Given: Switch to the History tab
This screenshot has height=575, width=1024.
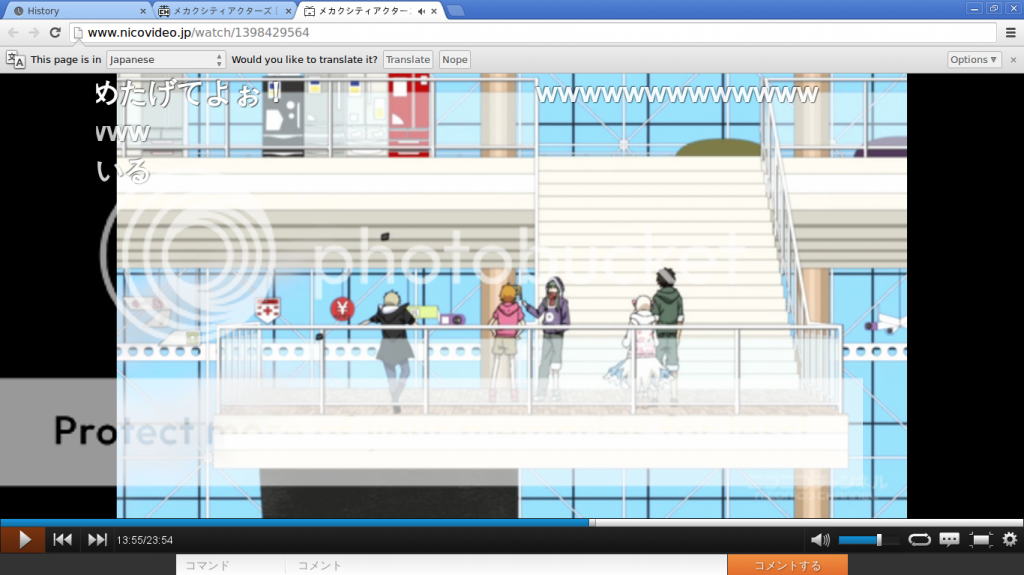Looking at the screenshot, I should click(x=75, y=11).
